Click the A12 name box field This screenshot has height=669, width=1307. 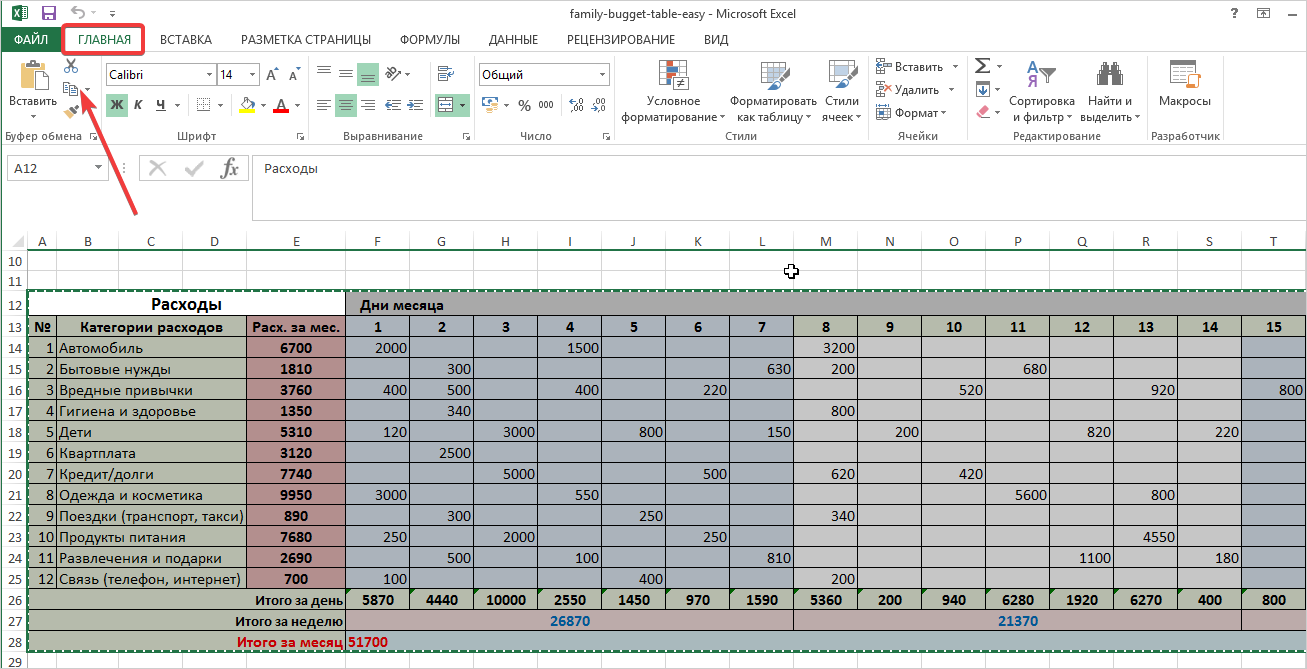[48, 169]
